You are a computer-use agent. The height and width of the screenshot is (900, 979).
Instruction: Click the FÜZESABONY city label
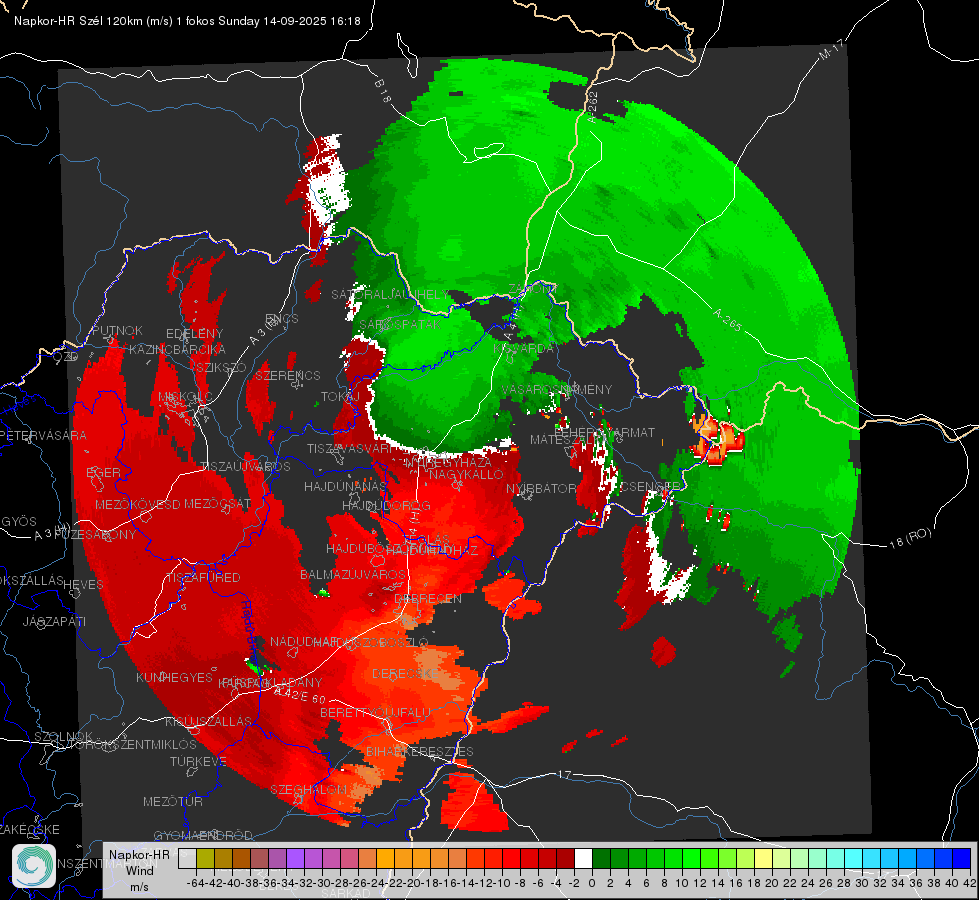96,534
